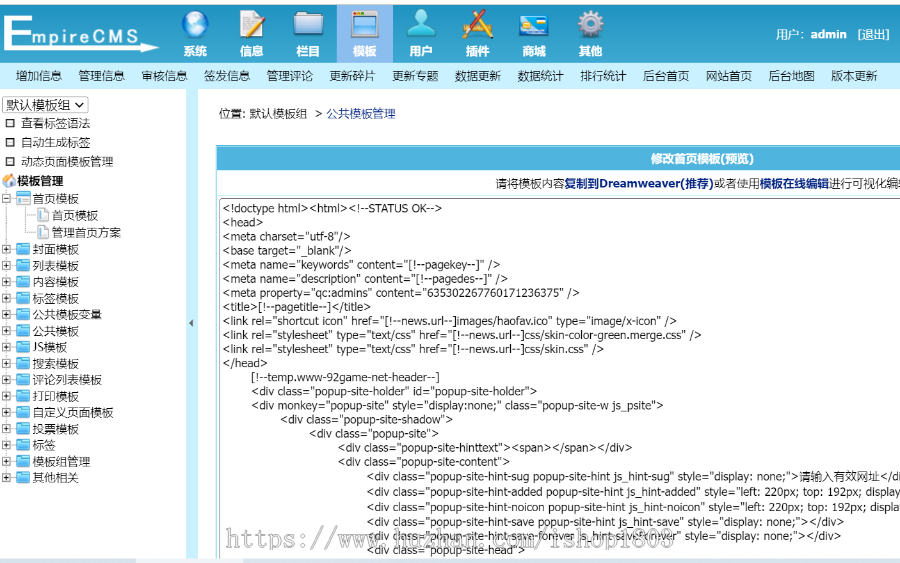Open 排行统计 in the submenu

(603, 76)
